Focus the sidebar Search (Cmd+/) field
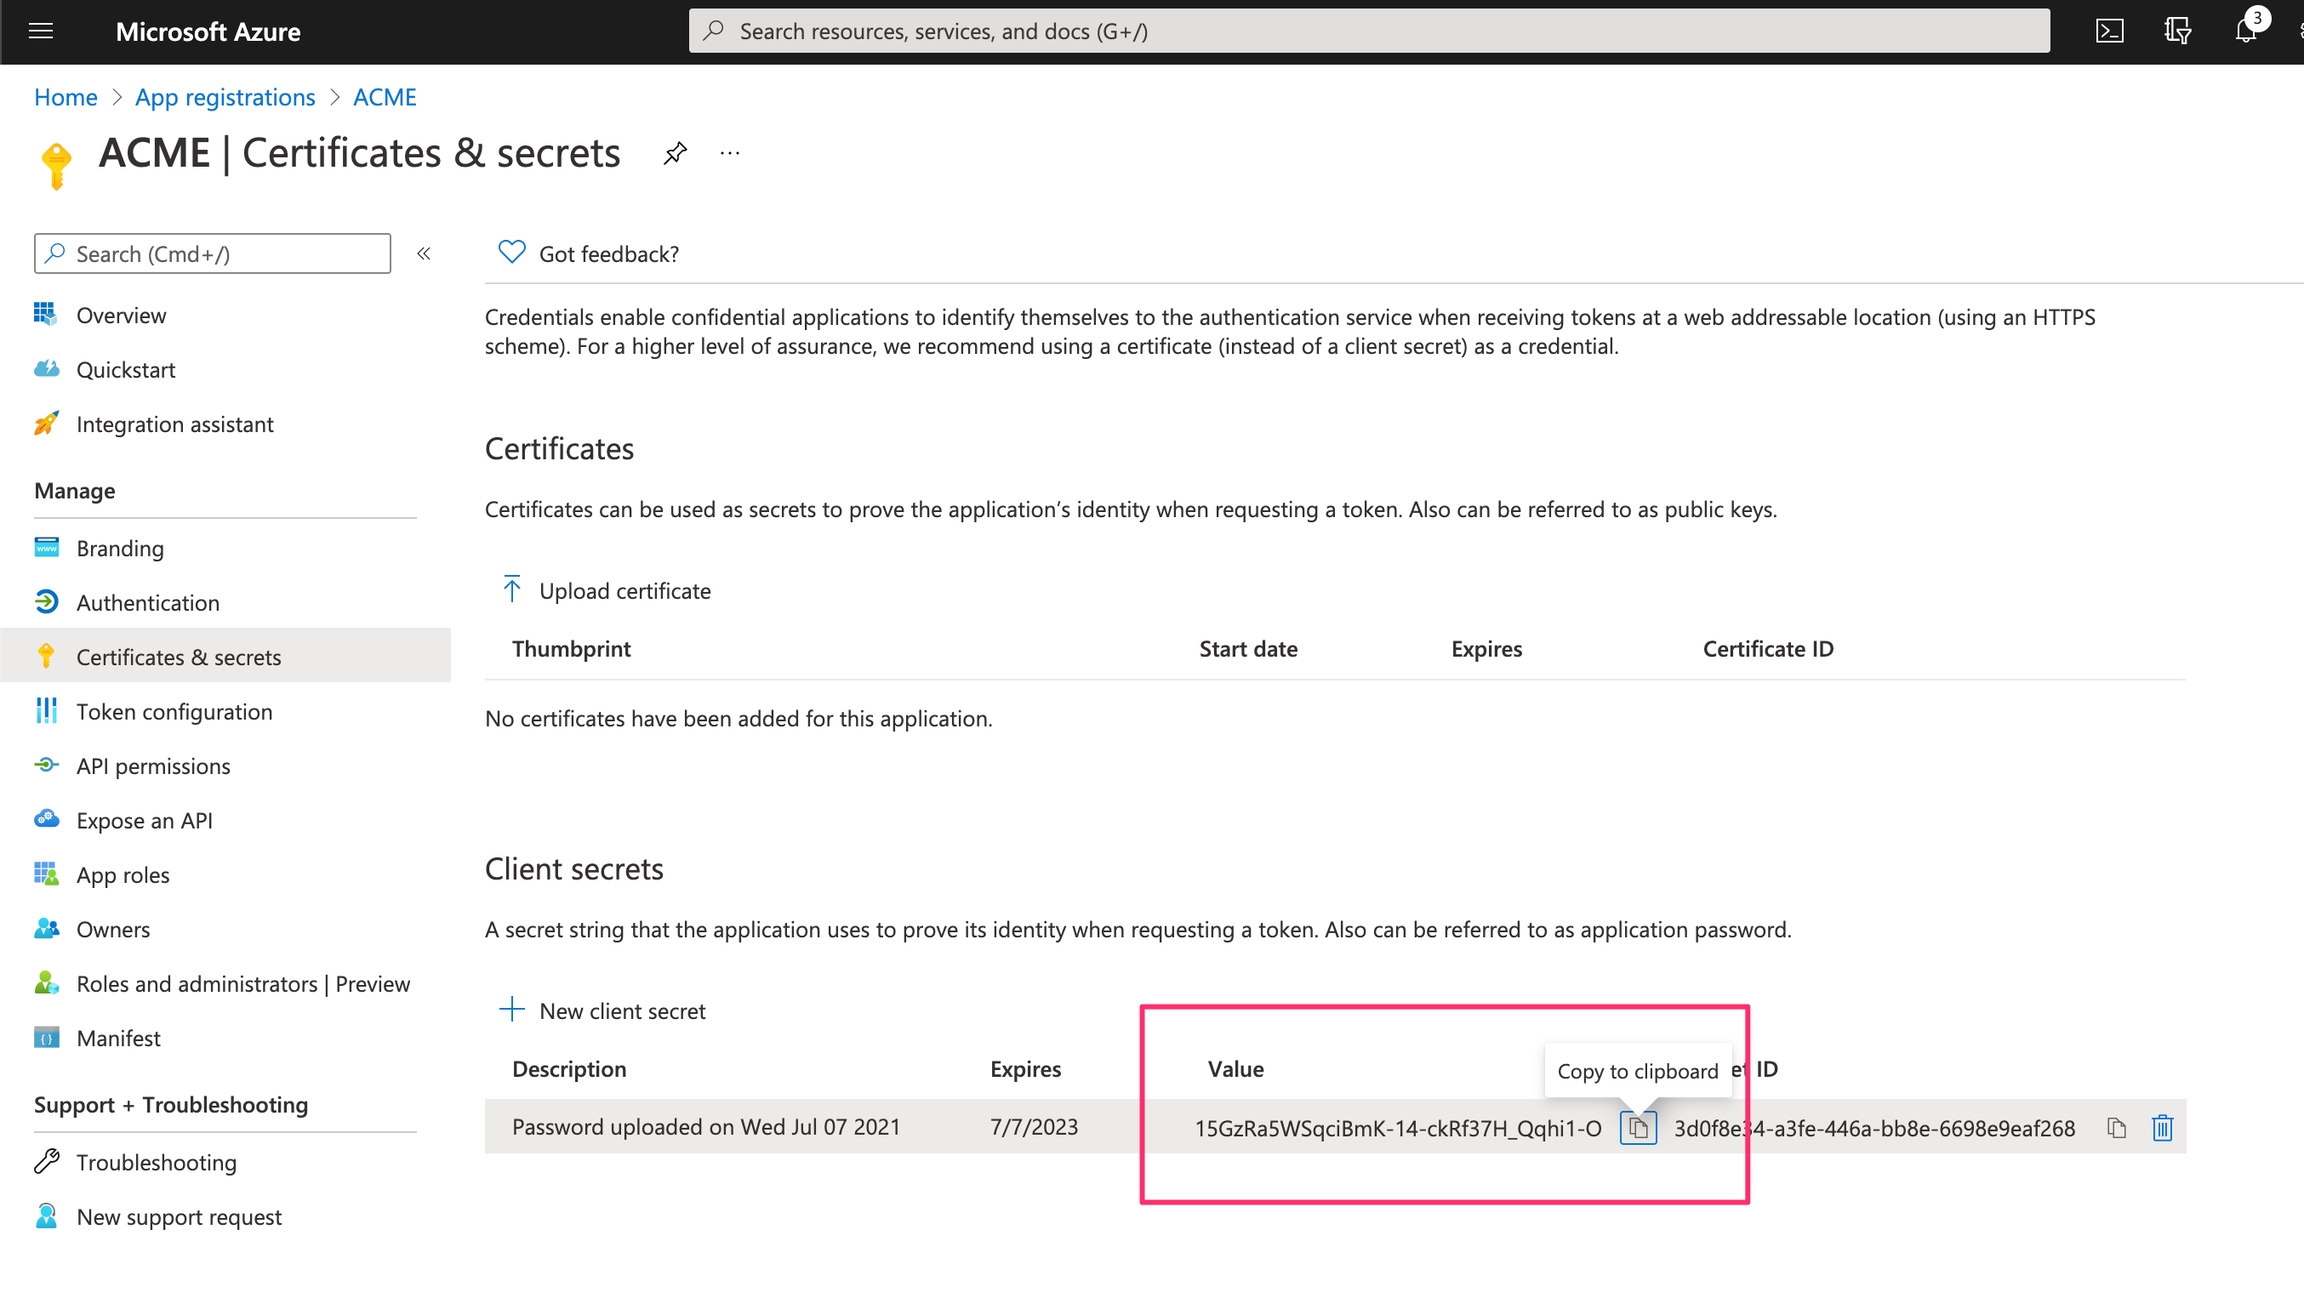 tap(212, 254)
